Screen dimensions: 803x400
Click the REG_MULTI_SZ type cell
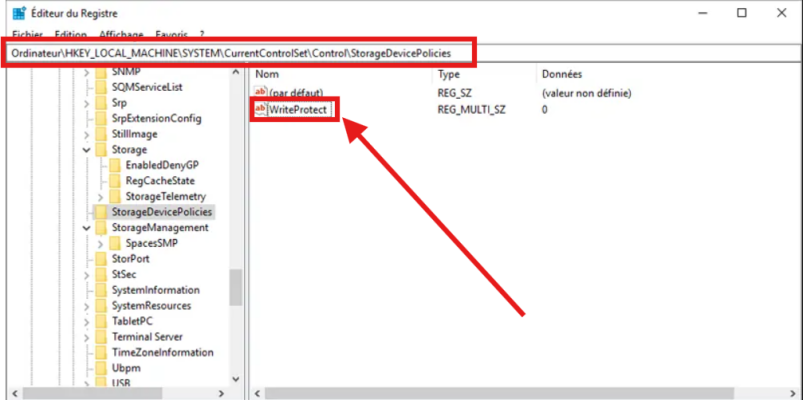(471, 110)
